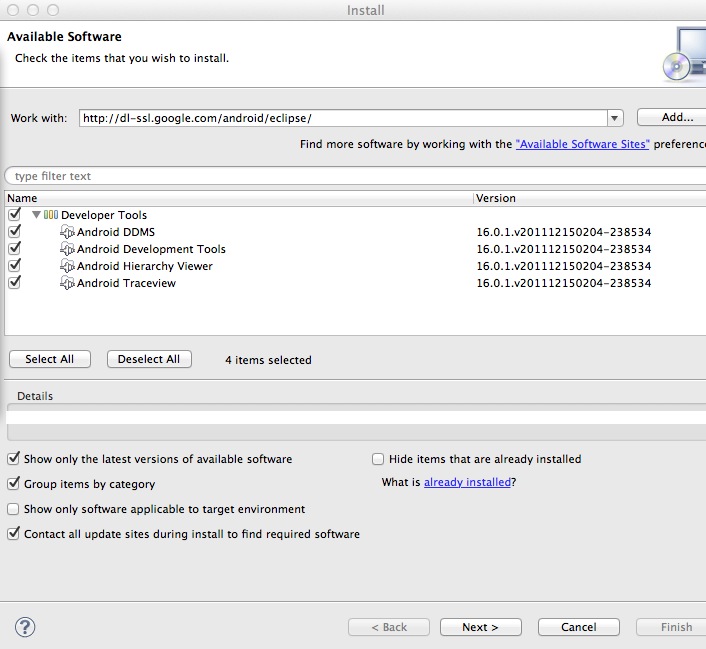Click the Developer Tools category icon
Image resolution: width=706 pixels, height=649 pixels.
tap(51, 215)
